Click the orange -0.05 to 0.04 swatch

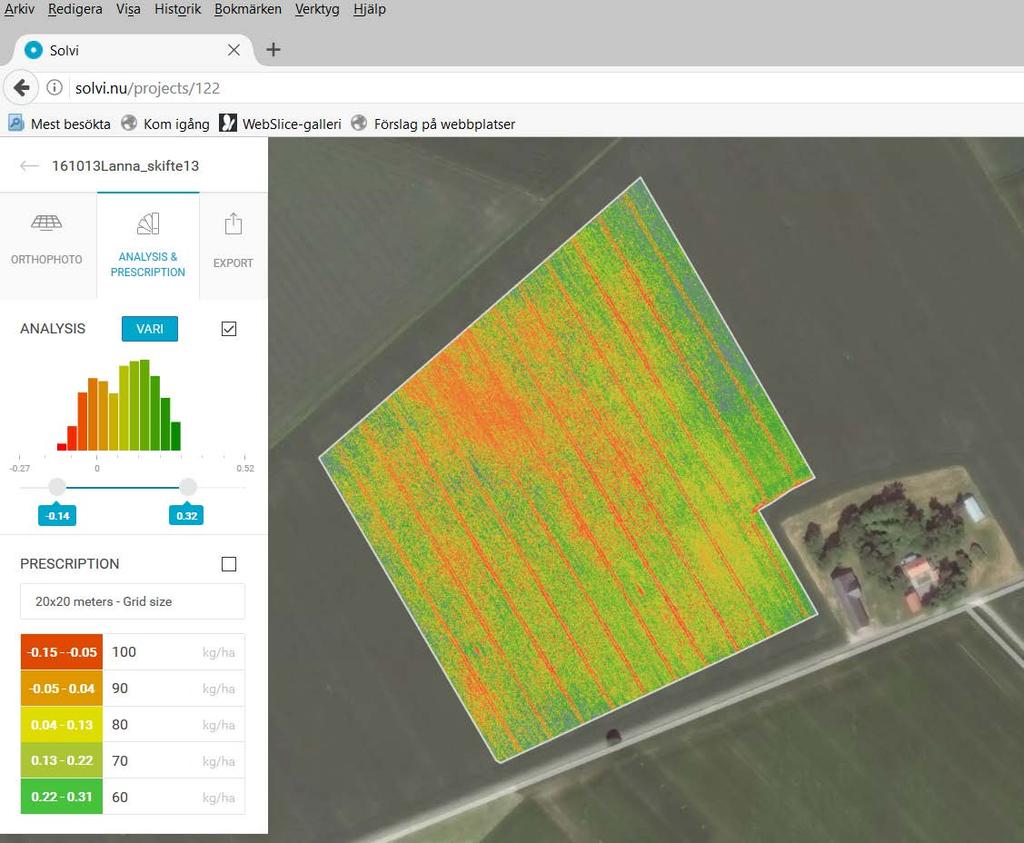pos(61,688)
